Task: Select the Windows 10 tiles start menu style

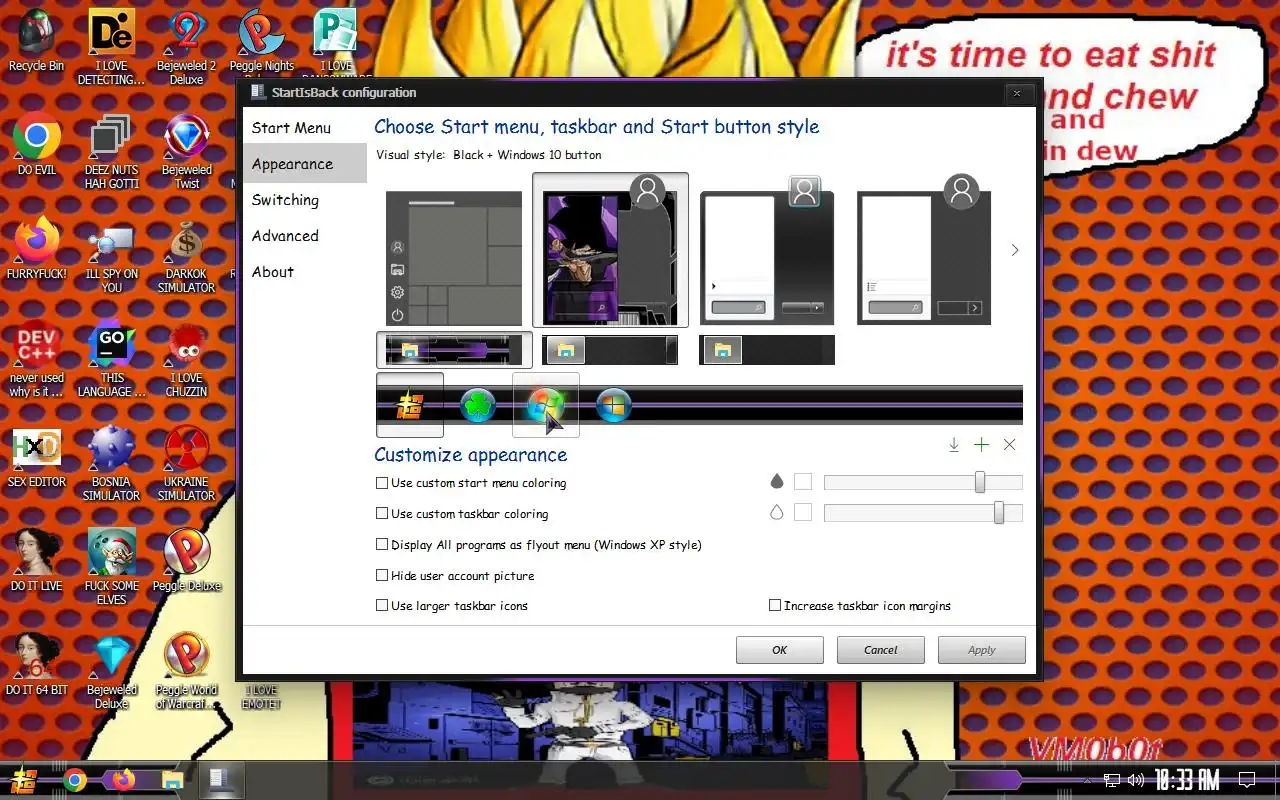Action: click(x=454, y=259)
